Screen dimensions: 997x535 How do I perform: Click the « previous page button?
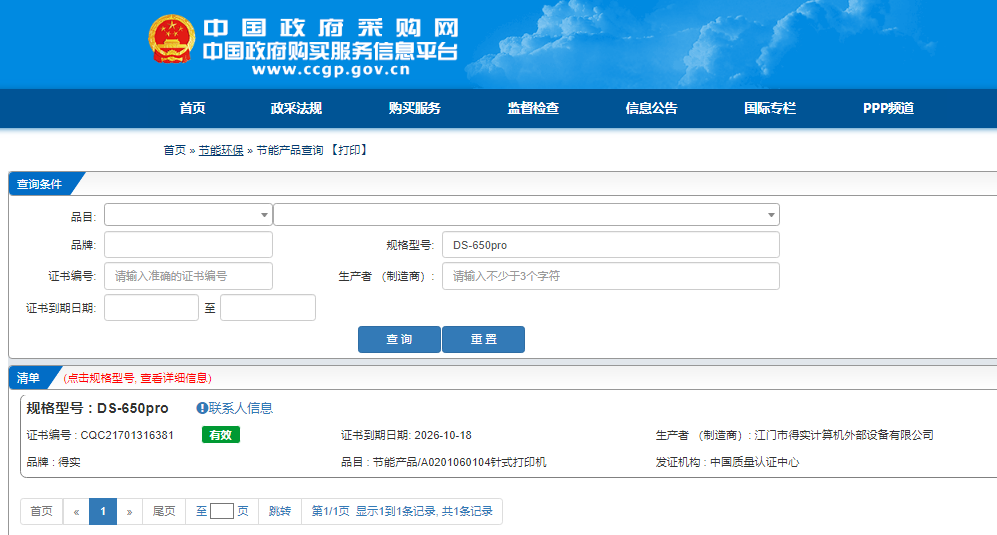pyautogui.click(x=76, y=511)
